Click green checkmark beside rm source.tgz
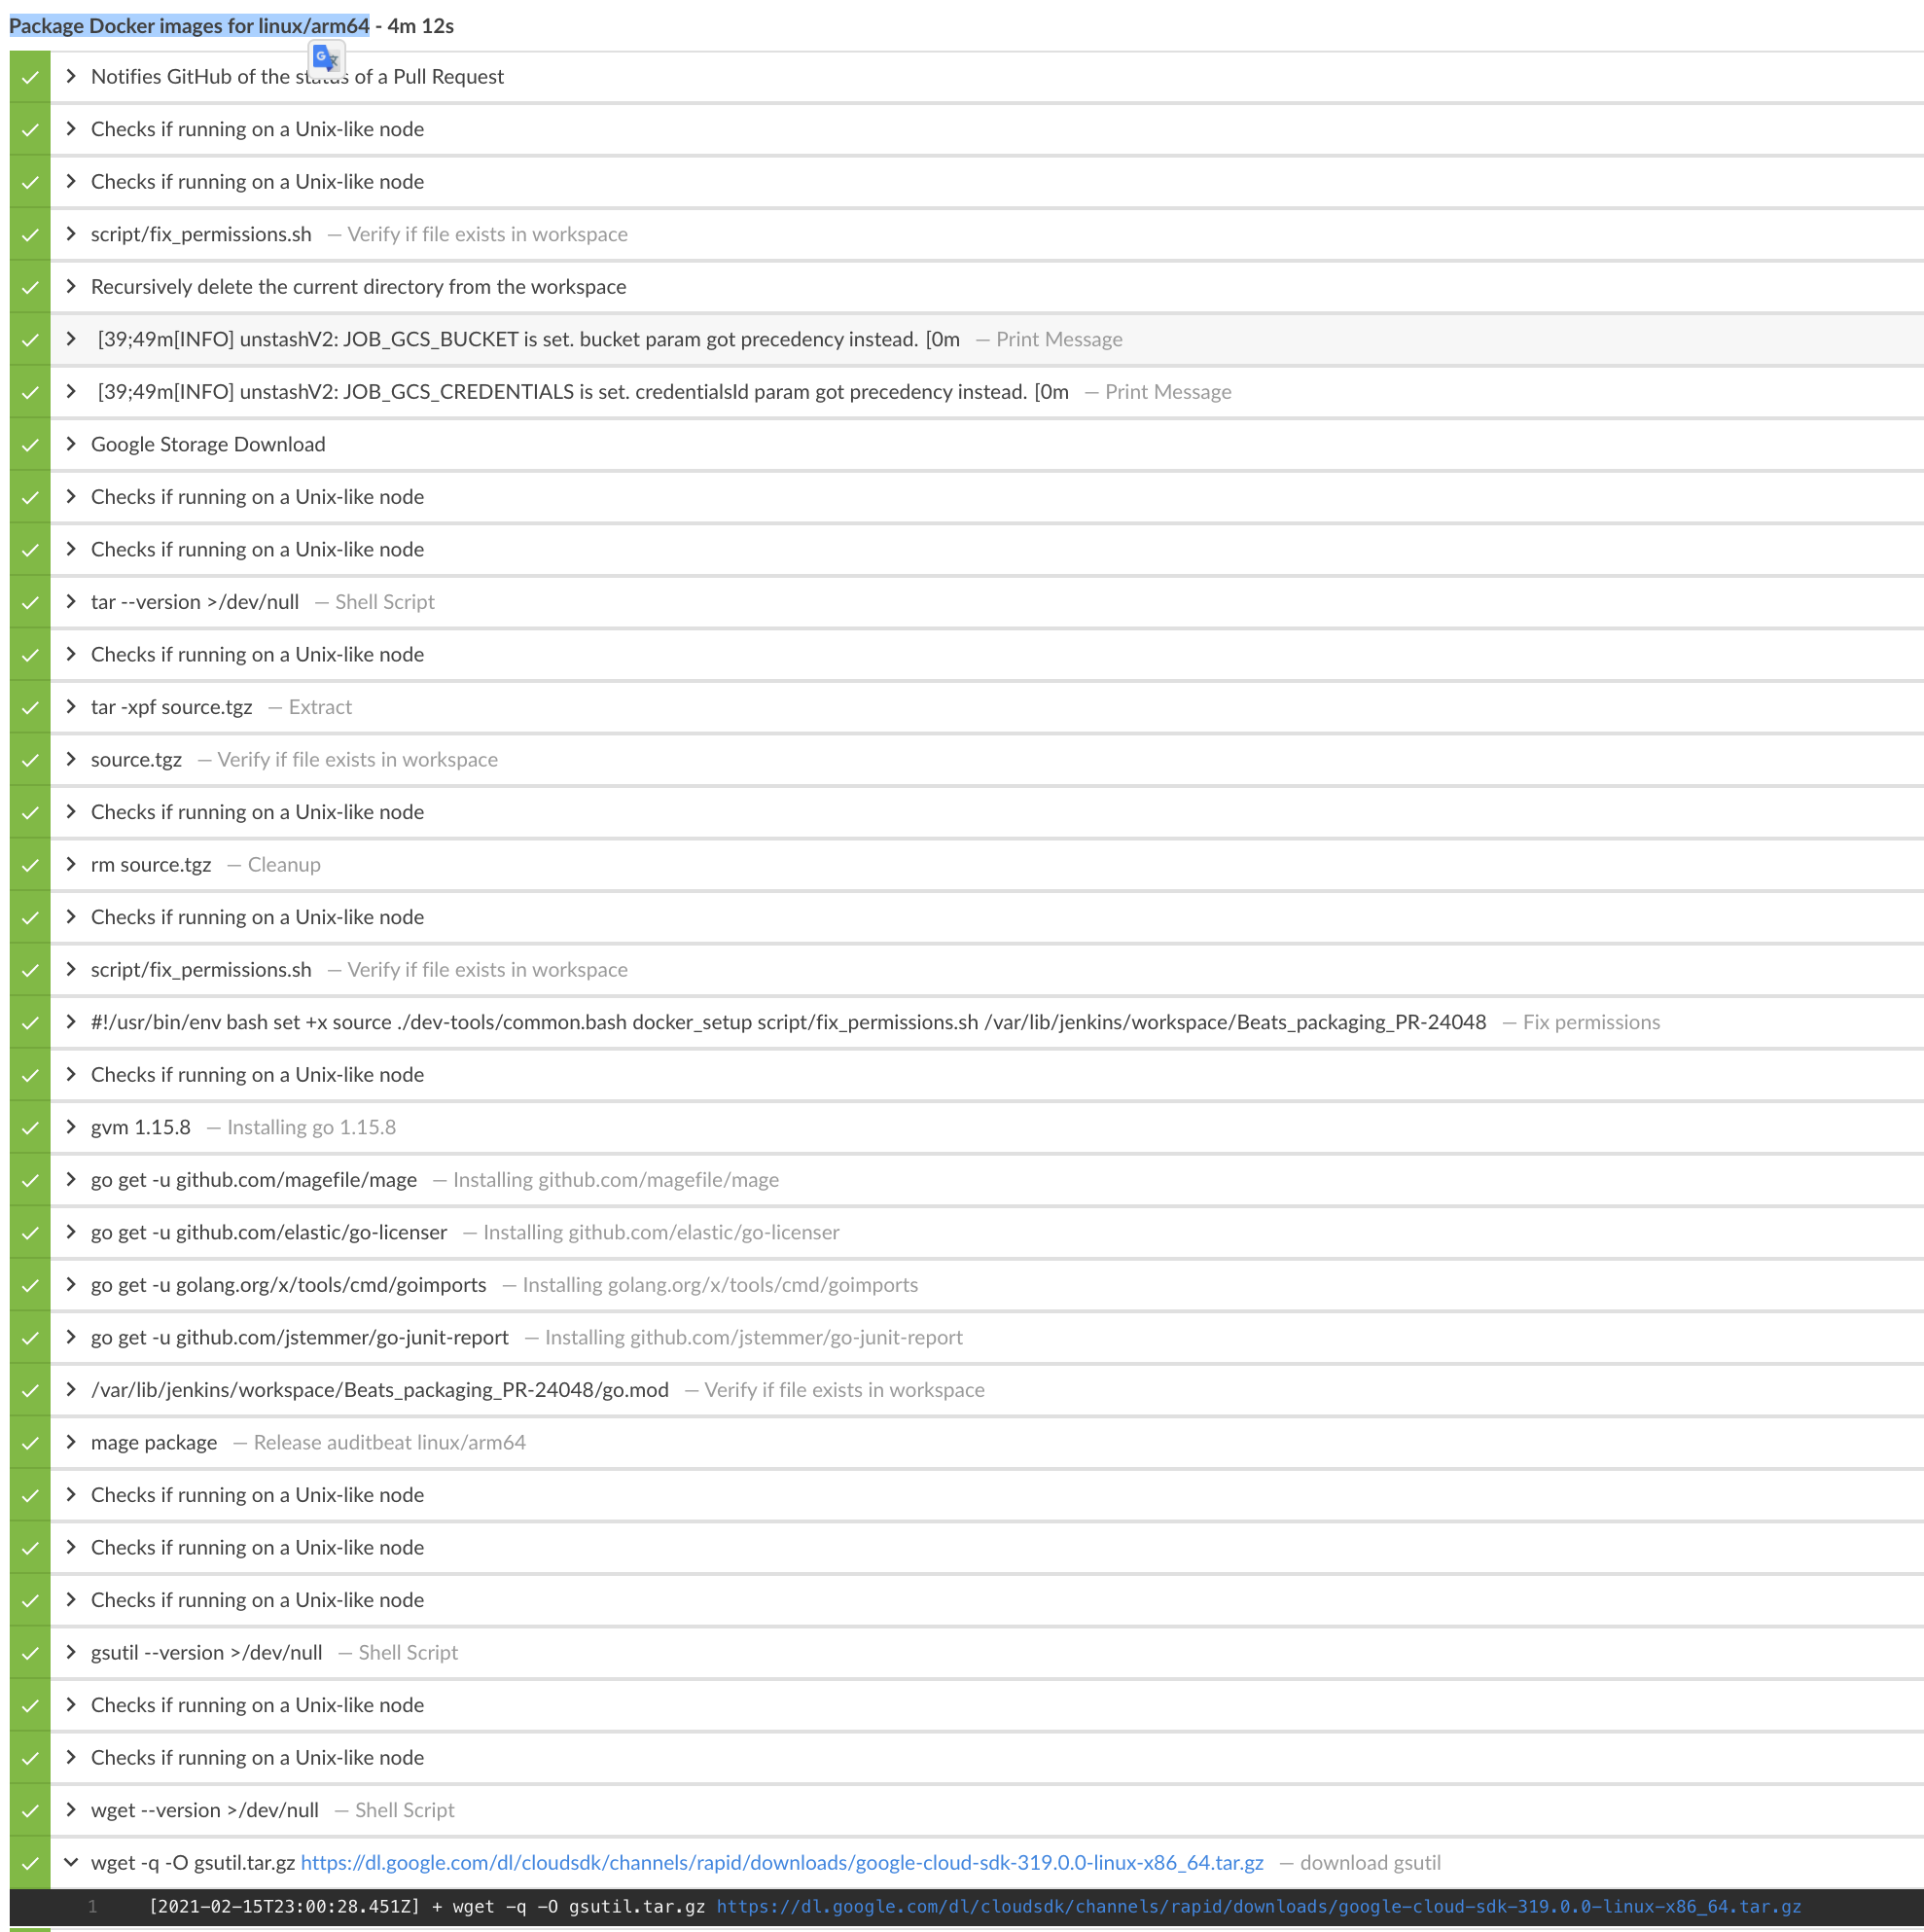Image resolution: width=1924 pixels, height=1932 pixels. coord(30,865)
